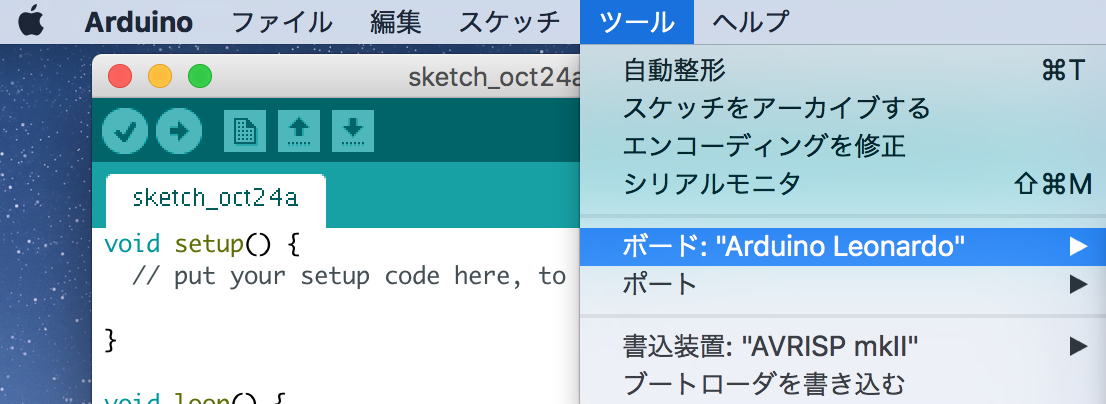The height and width of the screenshot is (404, 1106).
Task: Create a new sketch with the New icon
Action: click(x=245, y=131)
